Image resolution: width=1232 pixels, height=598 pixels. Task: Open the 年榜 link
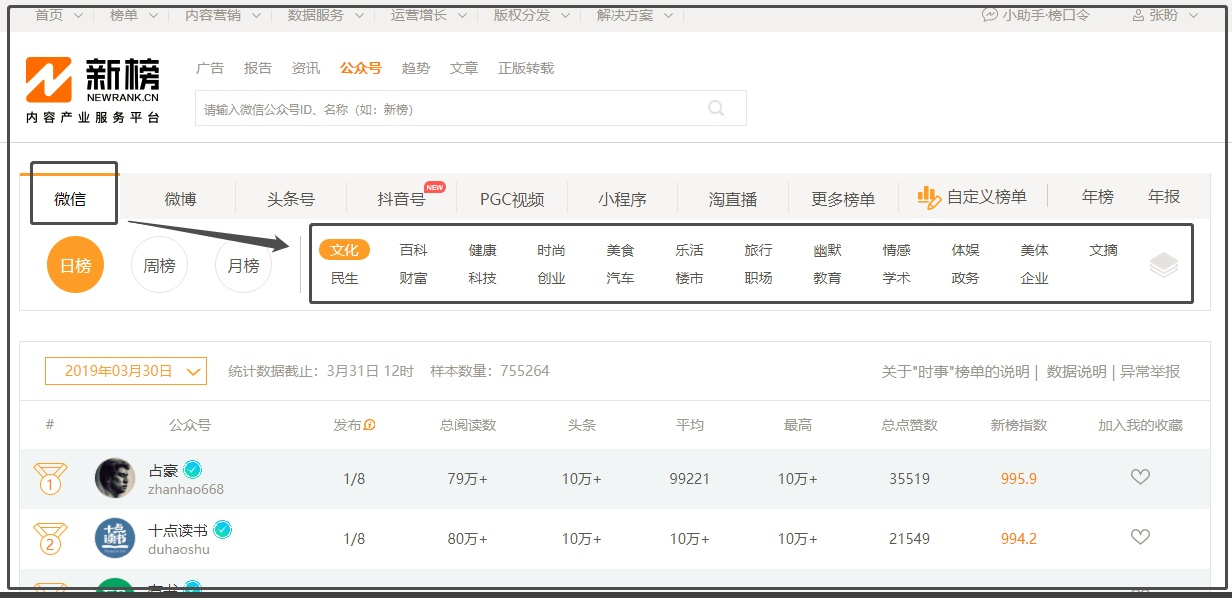1098,197
